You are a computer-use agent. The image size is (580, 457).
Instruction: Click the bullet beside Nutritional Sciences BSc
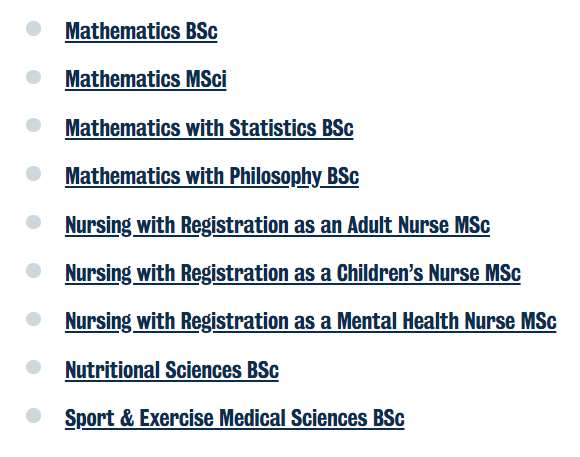point(34,367)
